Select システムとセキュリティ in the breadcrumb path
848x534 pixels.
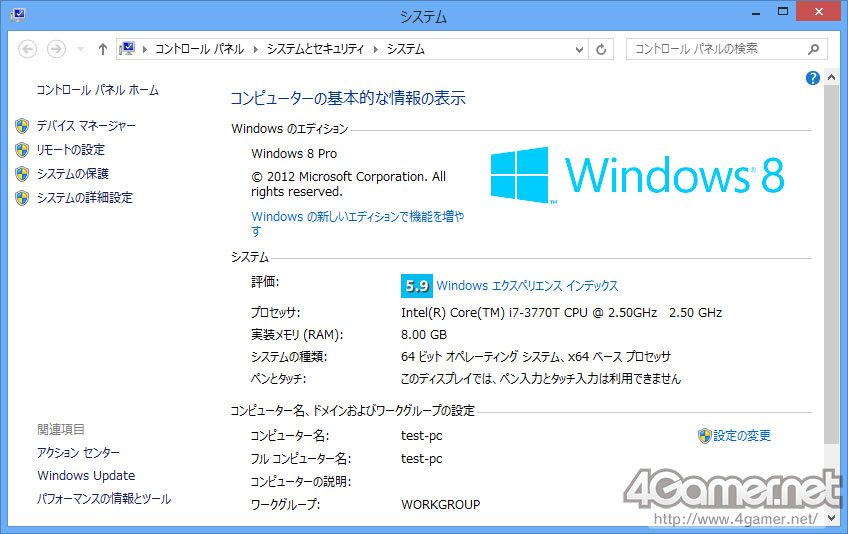(x=317, y=49)
